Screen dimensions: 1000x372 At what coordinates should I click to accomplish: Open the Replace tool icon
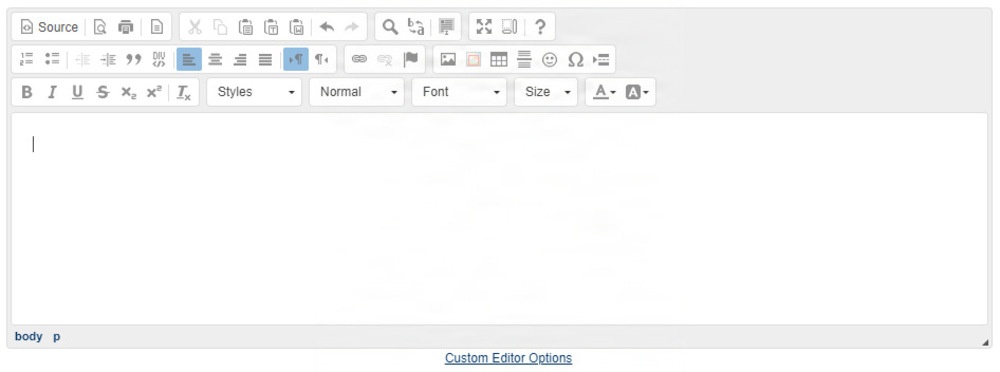coord(416,27)
